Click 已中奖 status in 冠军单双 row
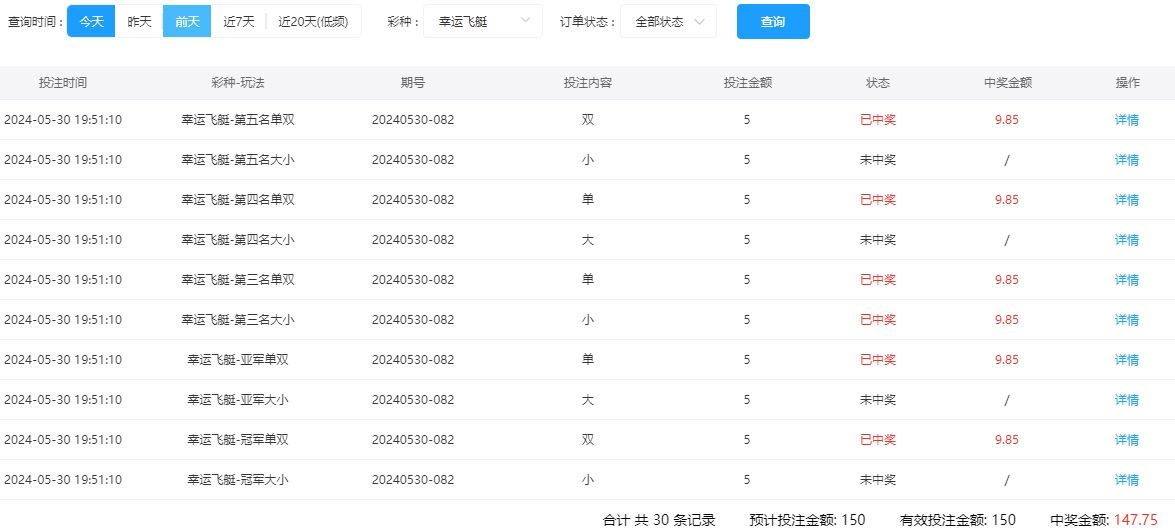The width and height of the screenshot is (1175, 532). pos(877,440)
